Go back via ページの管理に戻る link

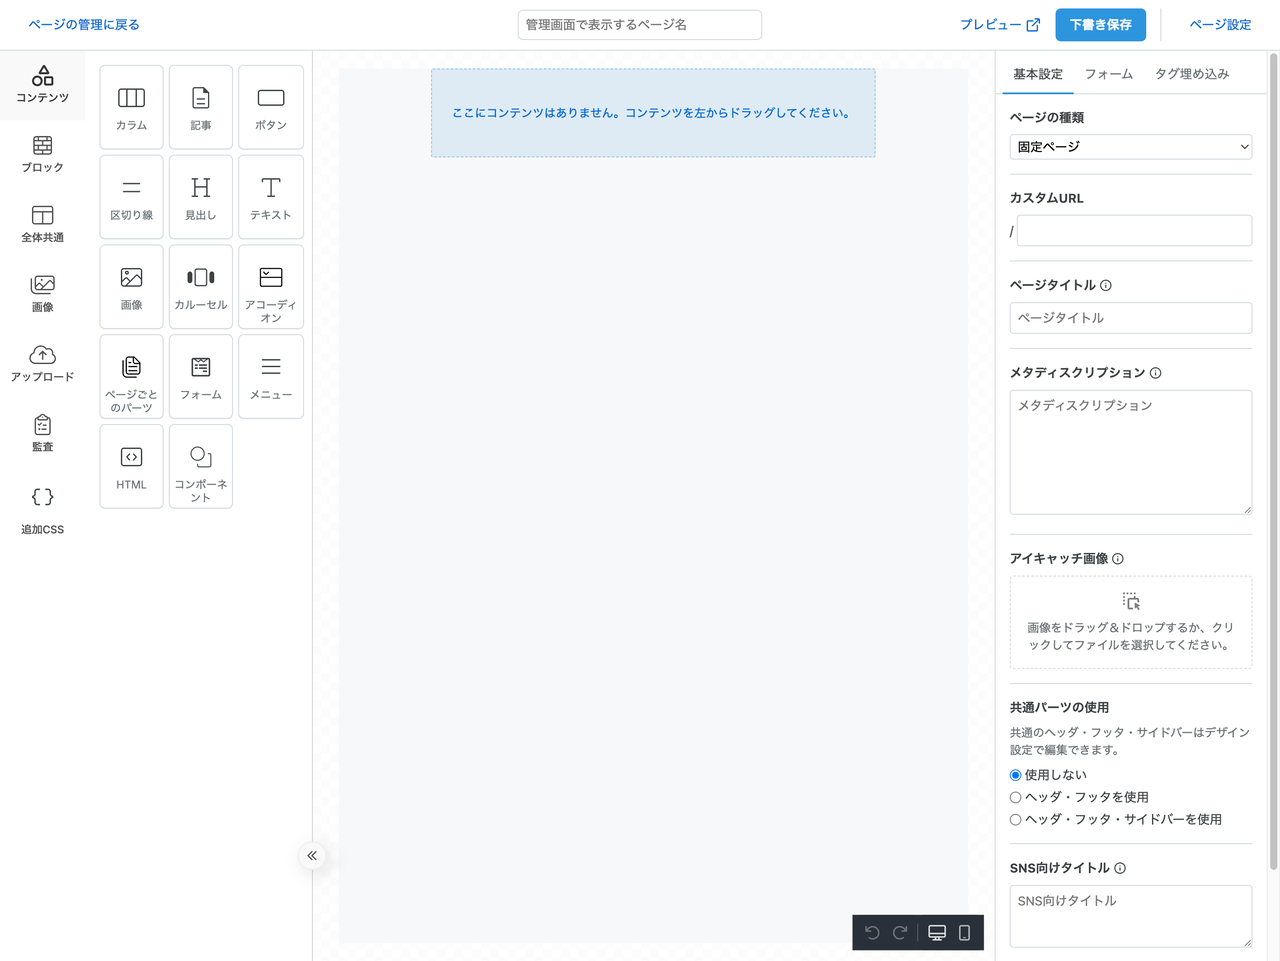pyautogui.click(x=84, y=25)
